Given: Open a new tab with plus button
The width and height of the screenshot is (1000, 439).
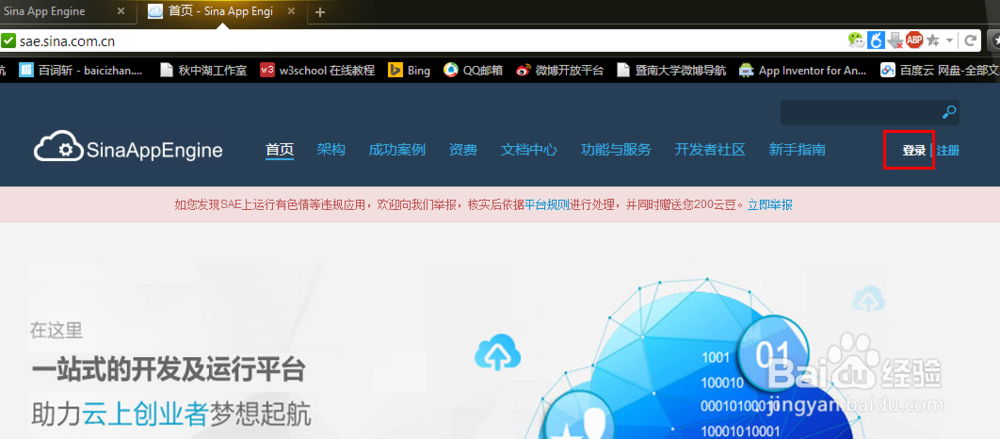Looking at the screenshot, I should click(x=320, y=12).
